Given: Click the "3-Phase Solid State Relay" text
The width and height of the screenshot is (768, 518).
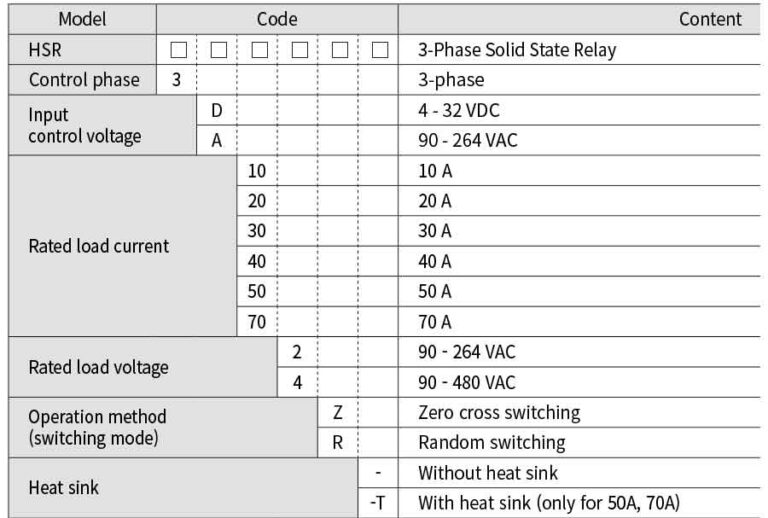Looking at the screenshot, I should (x=516, y=50).
